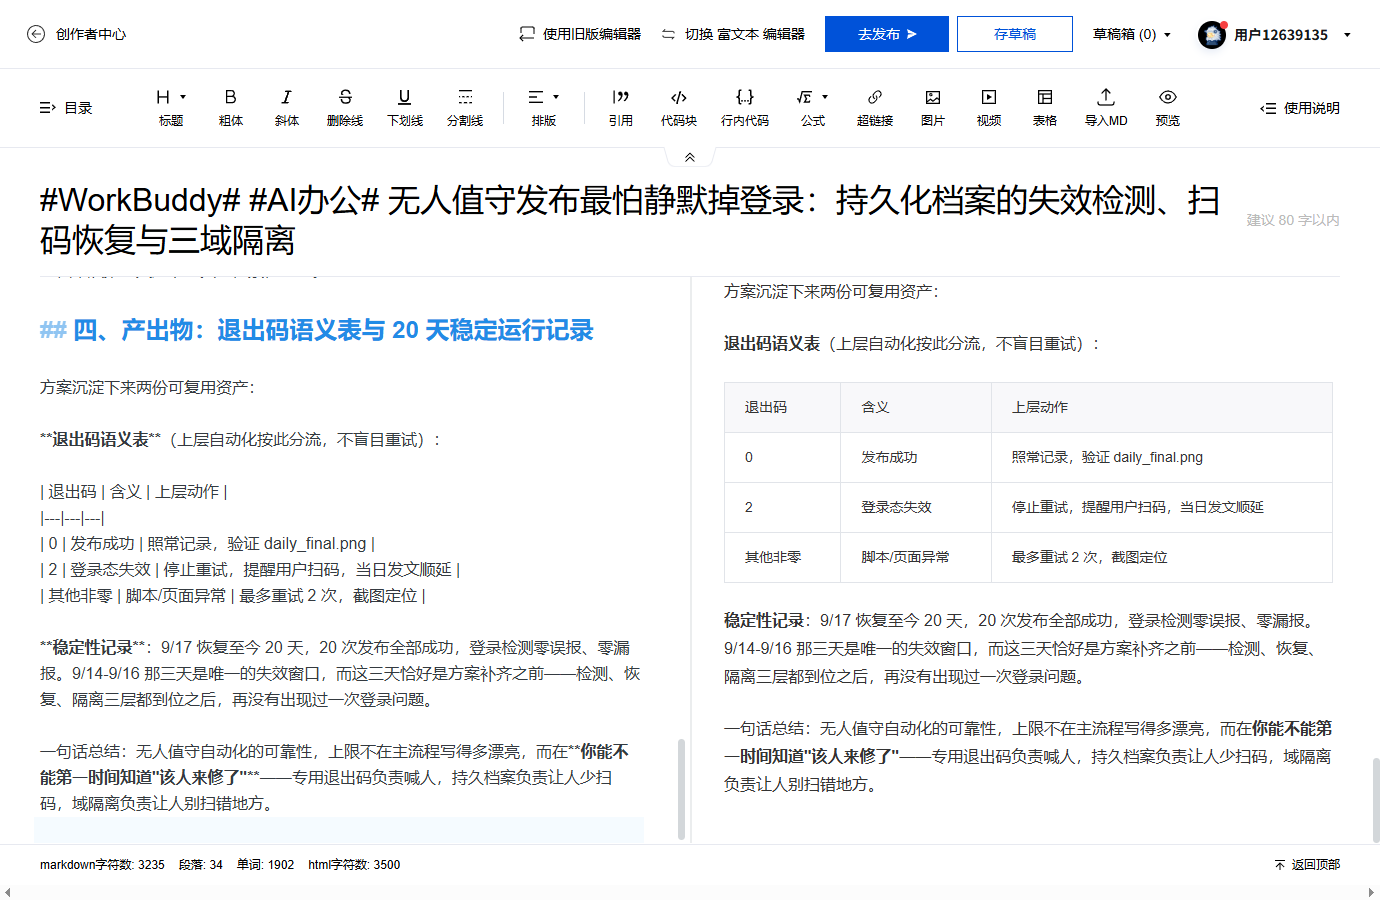The height and width of the screenshot is (900, 1380).
Task: Click 段落: 34 in status bar
Action: [201, 865]
